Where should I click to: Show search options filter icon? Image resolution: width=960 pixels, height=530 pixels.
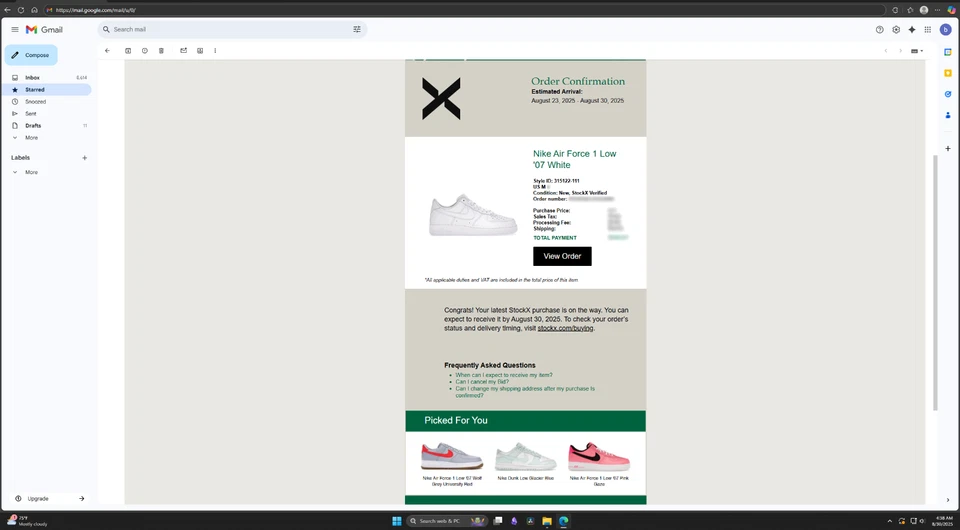point(357,29)
